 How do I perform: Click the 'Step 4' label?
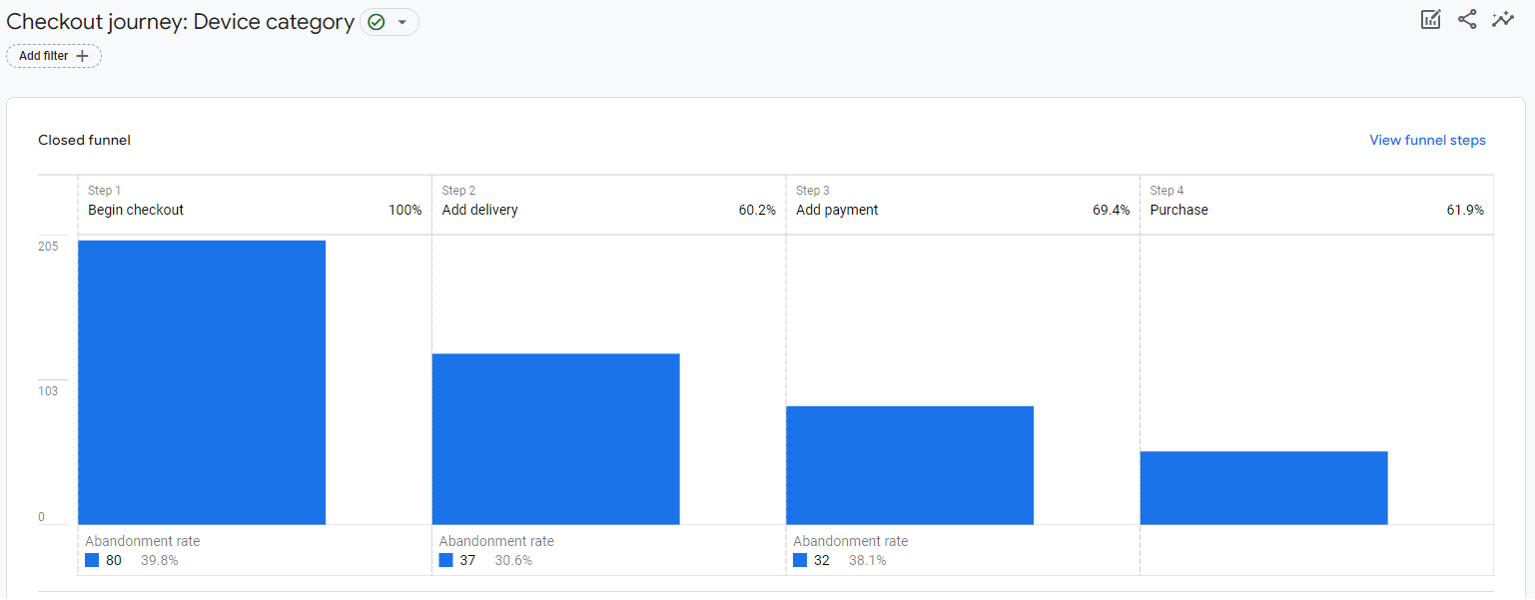click(x=1167, y=190)
